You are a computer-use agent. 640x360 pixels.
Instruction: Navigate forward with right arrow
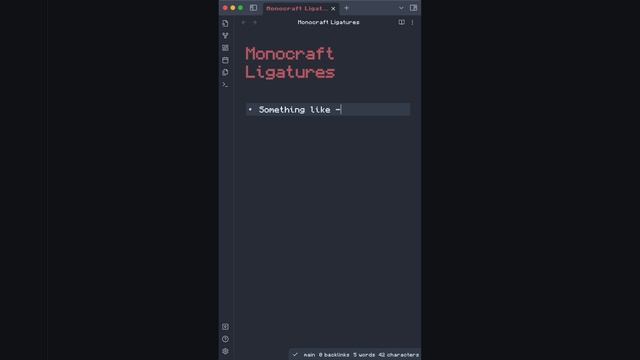point(255,22)
